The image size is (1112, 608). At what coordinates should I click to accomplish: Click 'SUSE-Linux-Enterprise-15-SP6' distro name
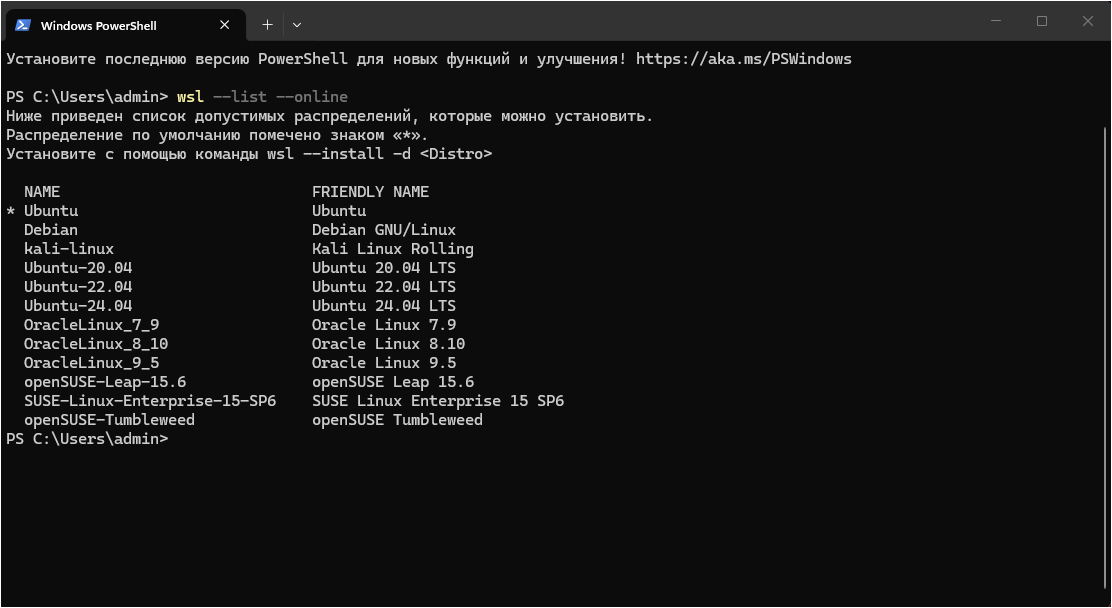coord(150,401)
